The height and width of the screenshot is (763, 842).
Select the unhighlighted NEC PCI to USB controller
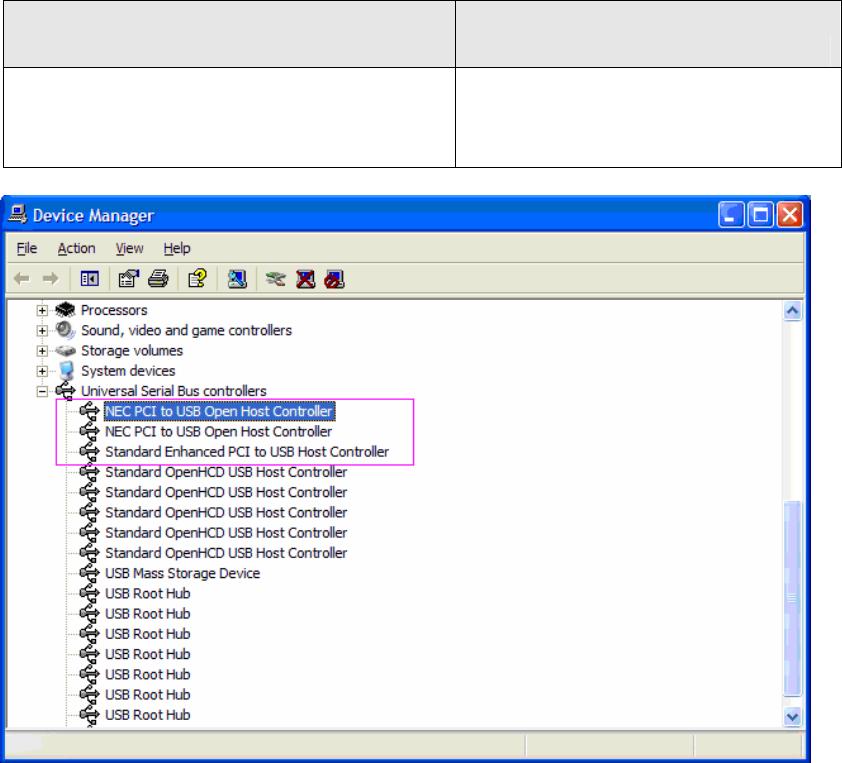(219, 432)
